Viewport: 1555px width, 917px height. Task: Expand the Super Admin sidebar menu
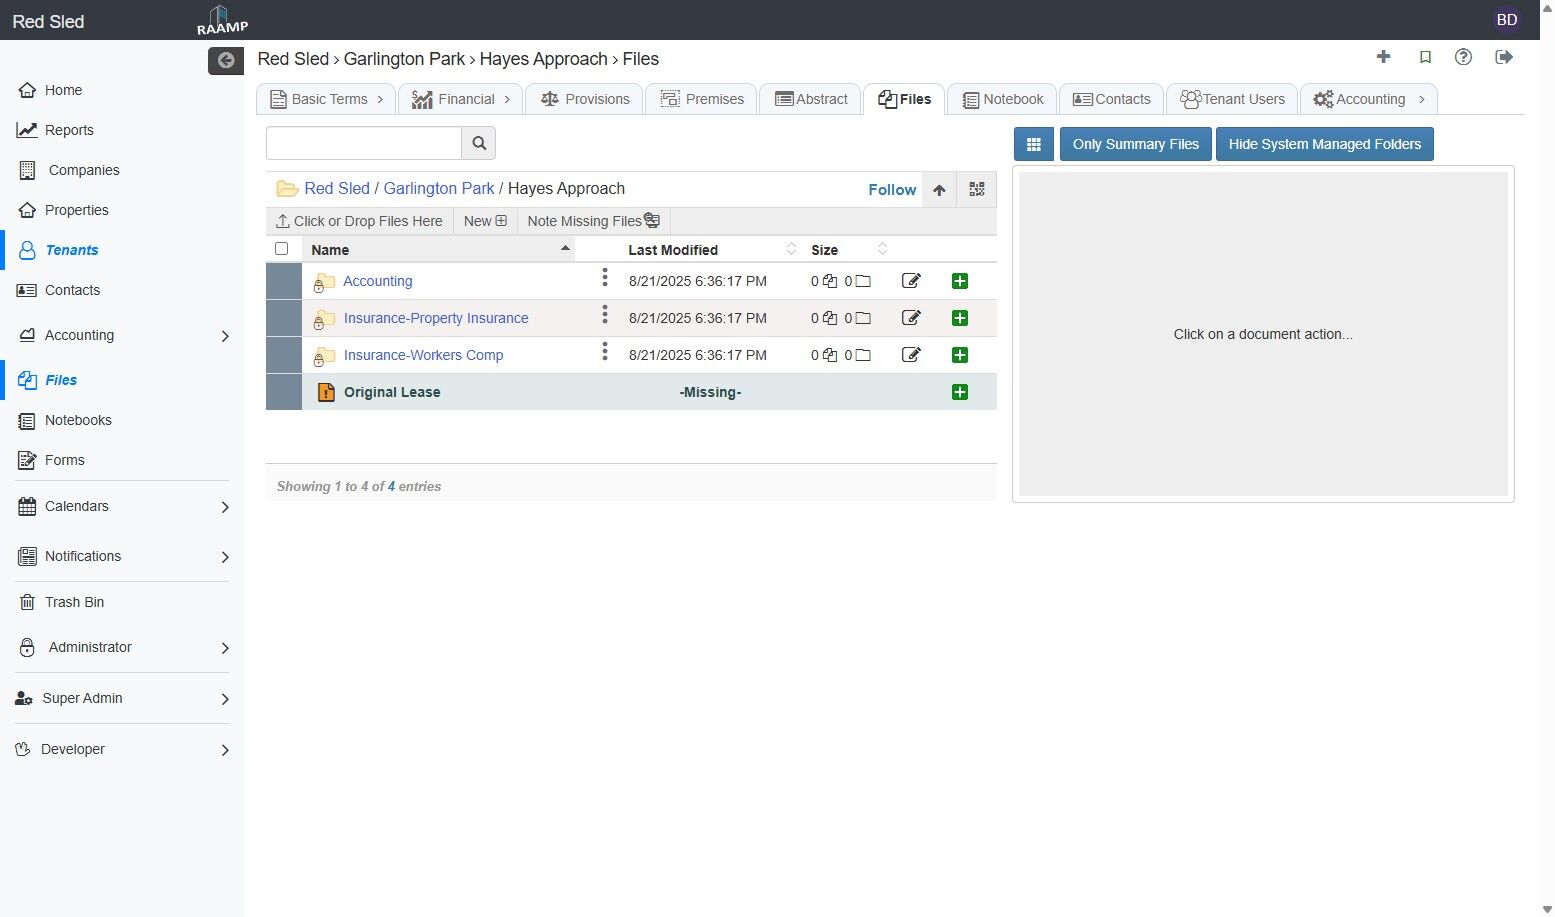coord(225,699)
